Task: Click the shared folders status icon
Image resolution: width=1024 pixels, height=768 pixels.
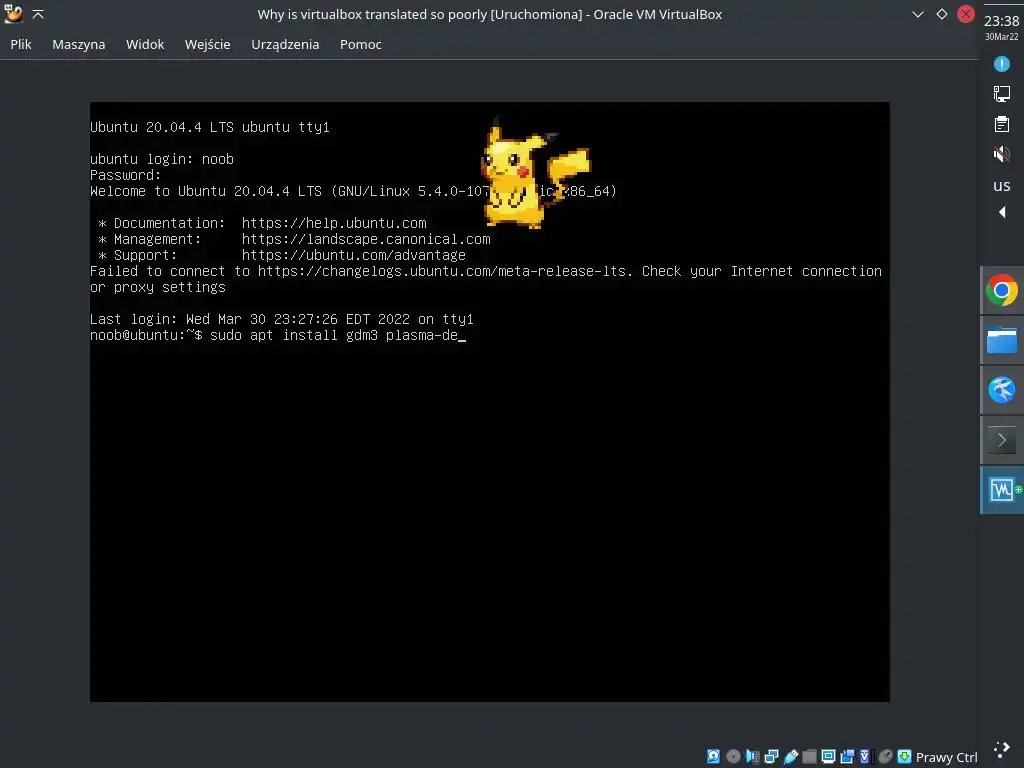Action: [x=809, y=757]
